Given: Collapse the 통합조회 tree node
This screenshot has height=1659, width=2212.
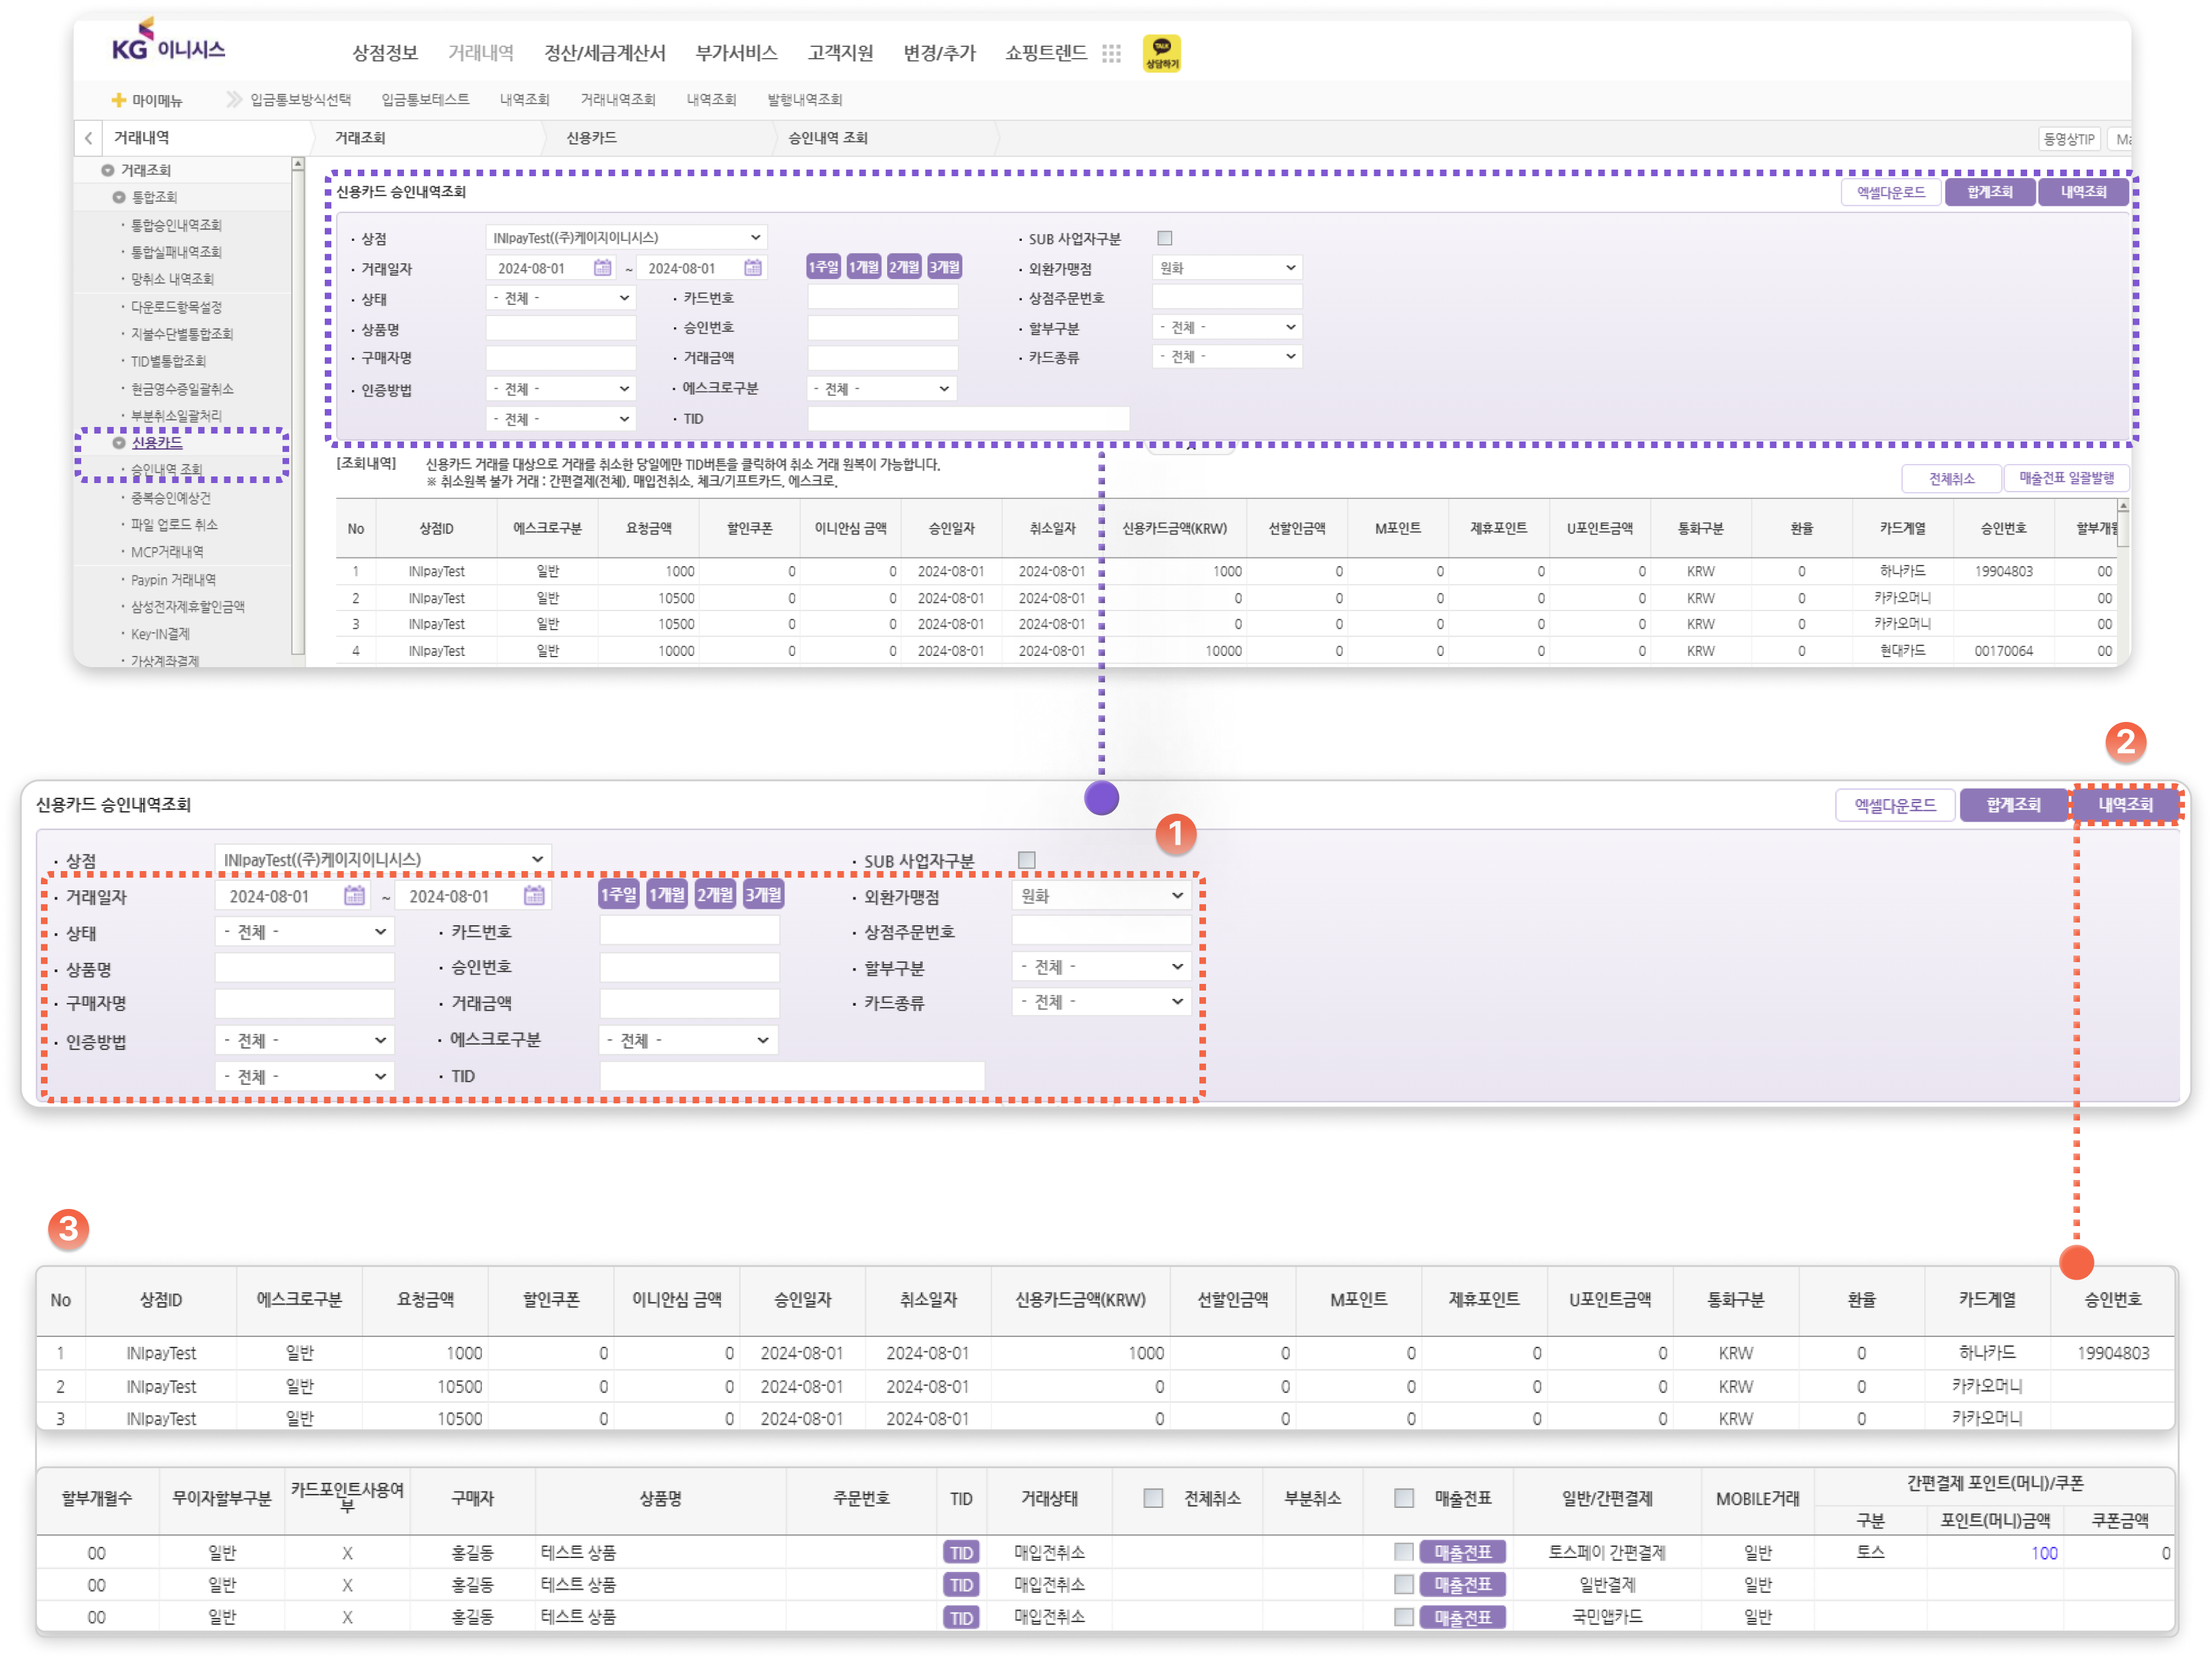Looking at the screenshot, I should point(118,197).
